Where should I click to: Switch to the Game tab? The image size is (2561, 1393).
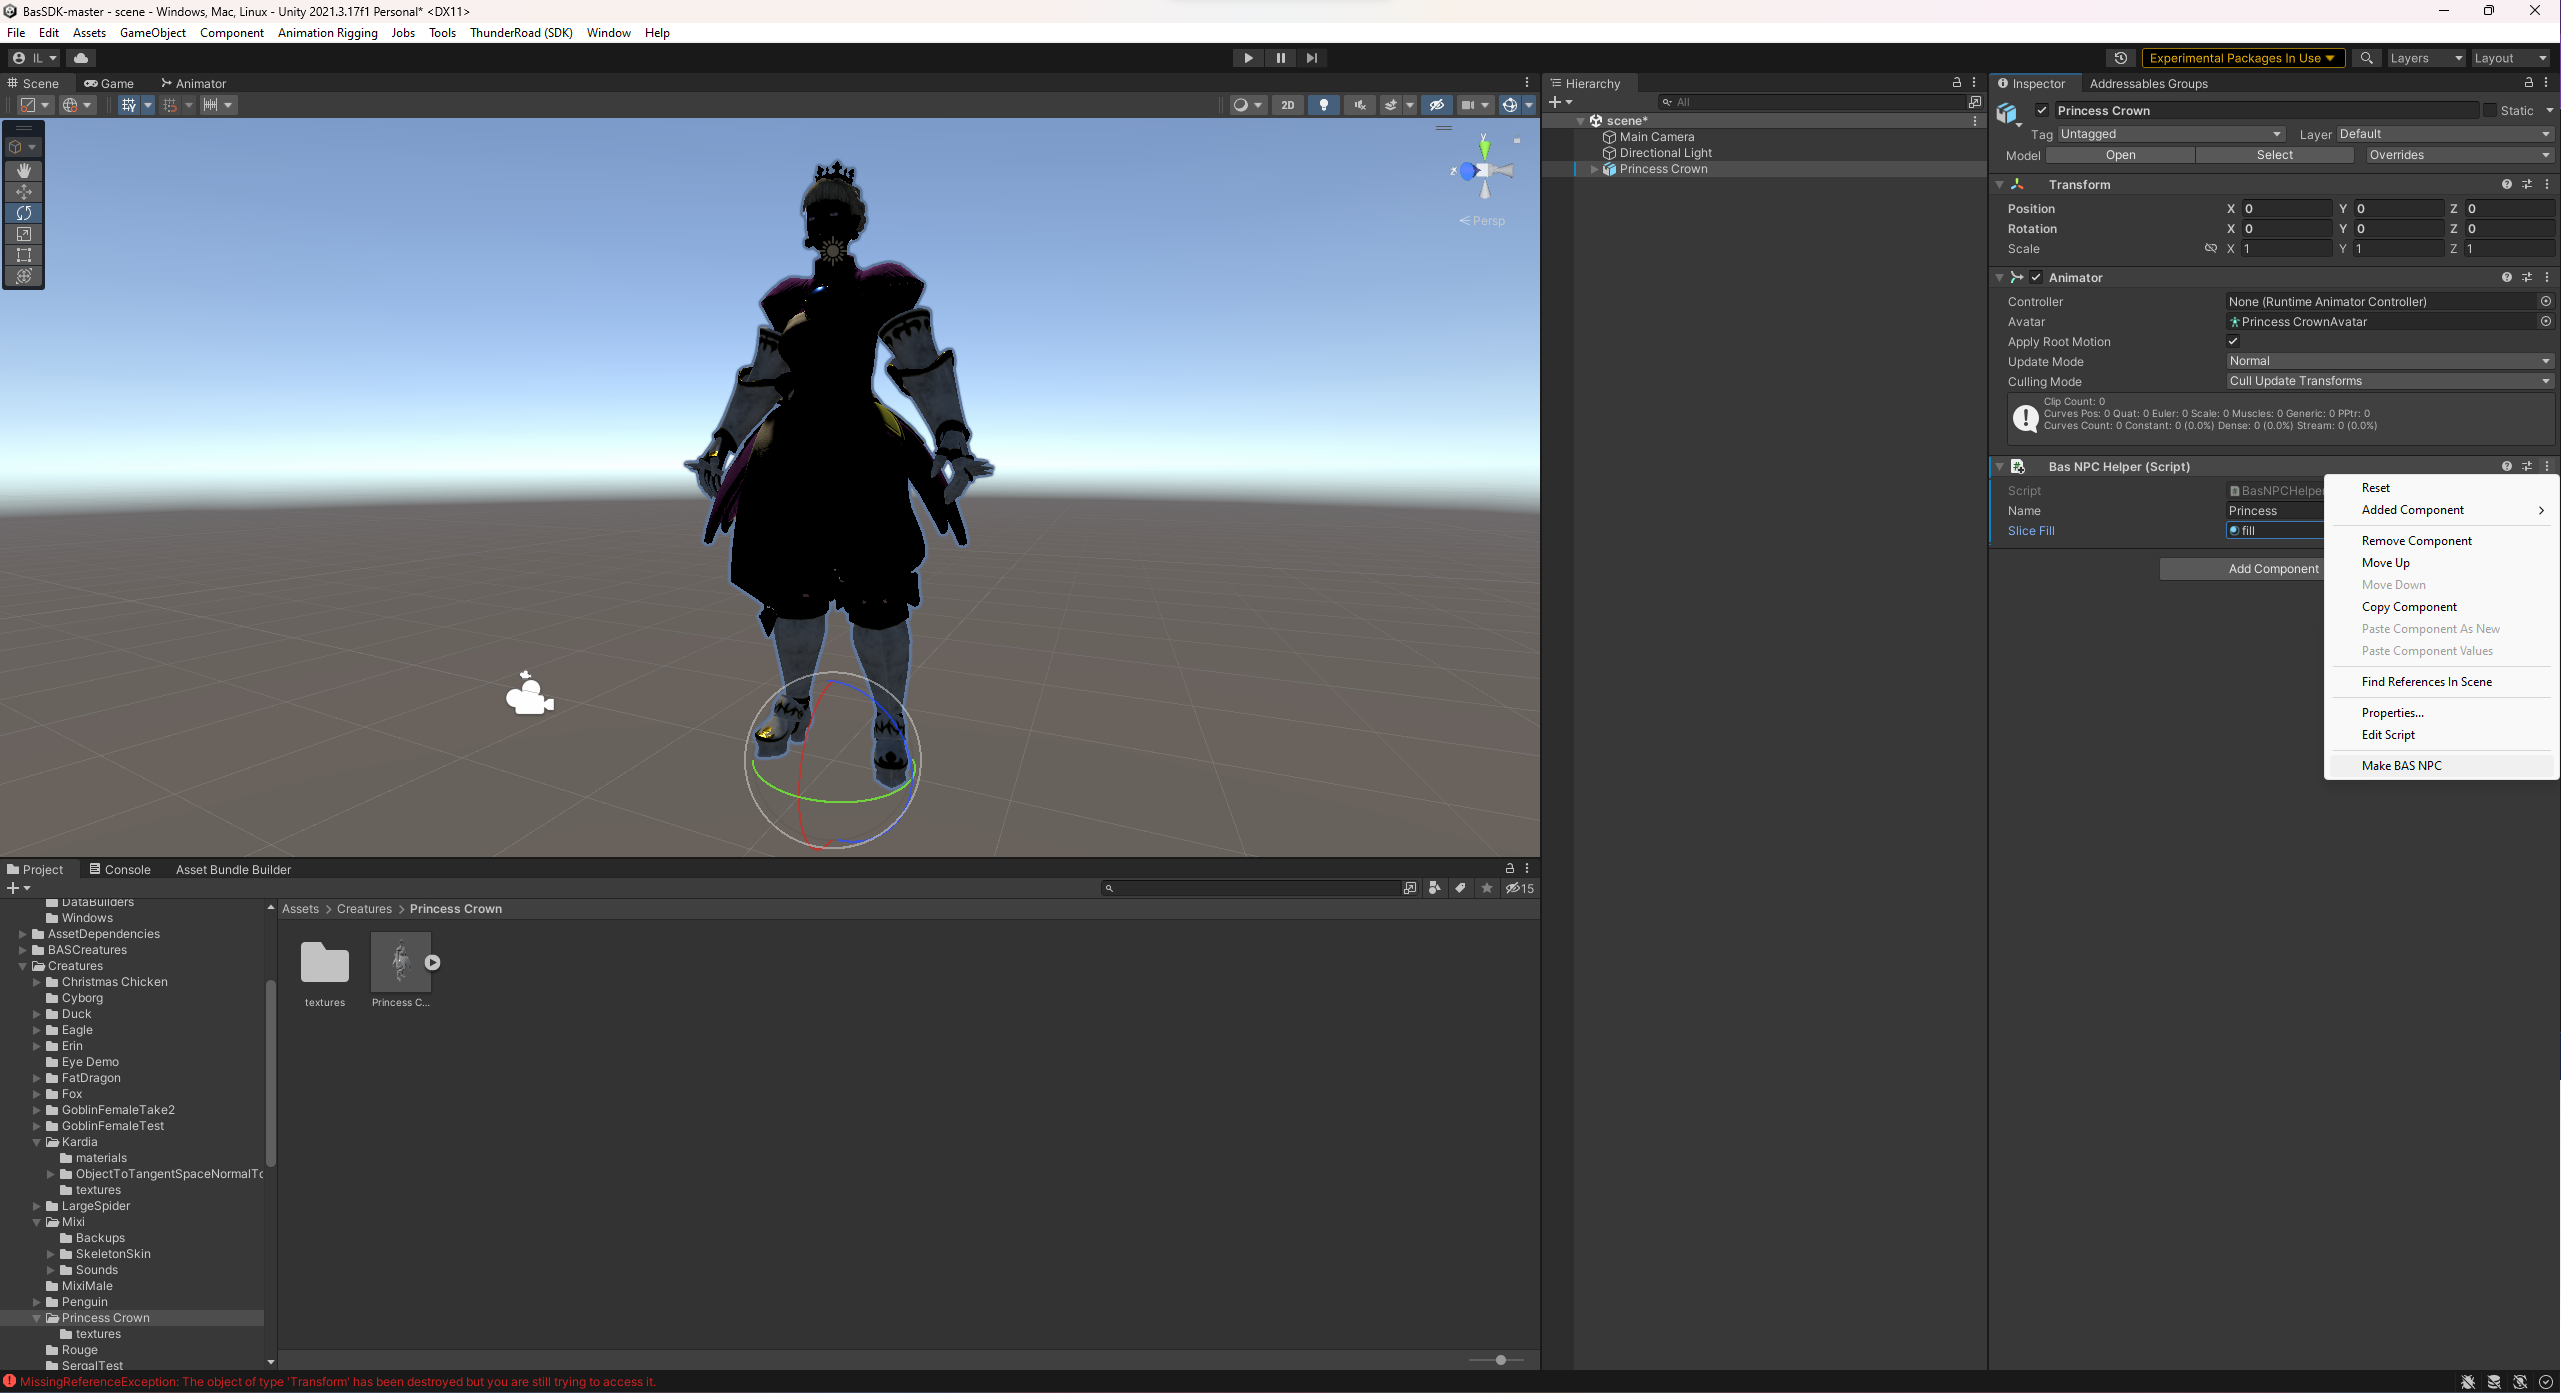click(109, 83)
